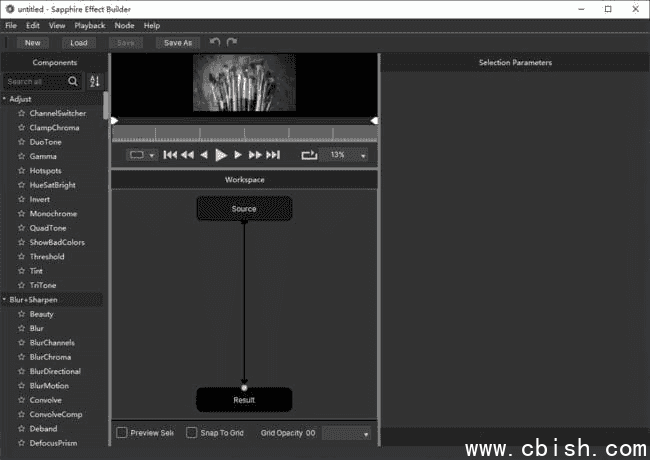Select the DefocusPrism component

53,443
